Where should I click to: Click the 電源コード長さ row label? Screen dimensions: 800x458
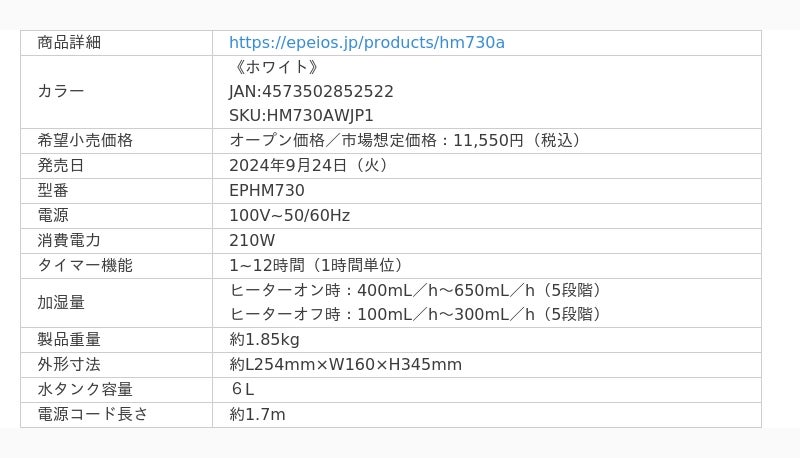93,414
